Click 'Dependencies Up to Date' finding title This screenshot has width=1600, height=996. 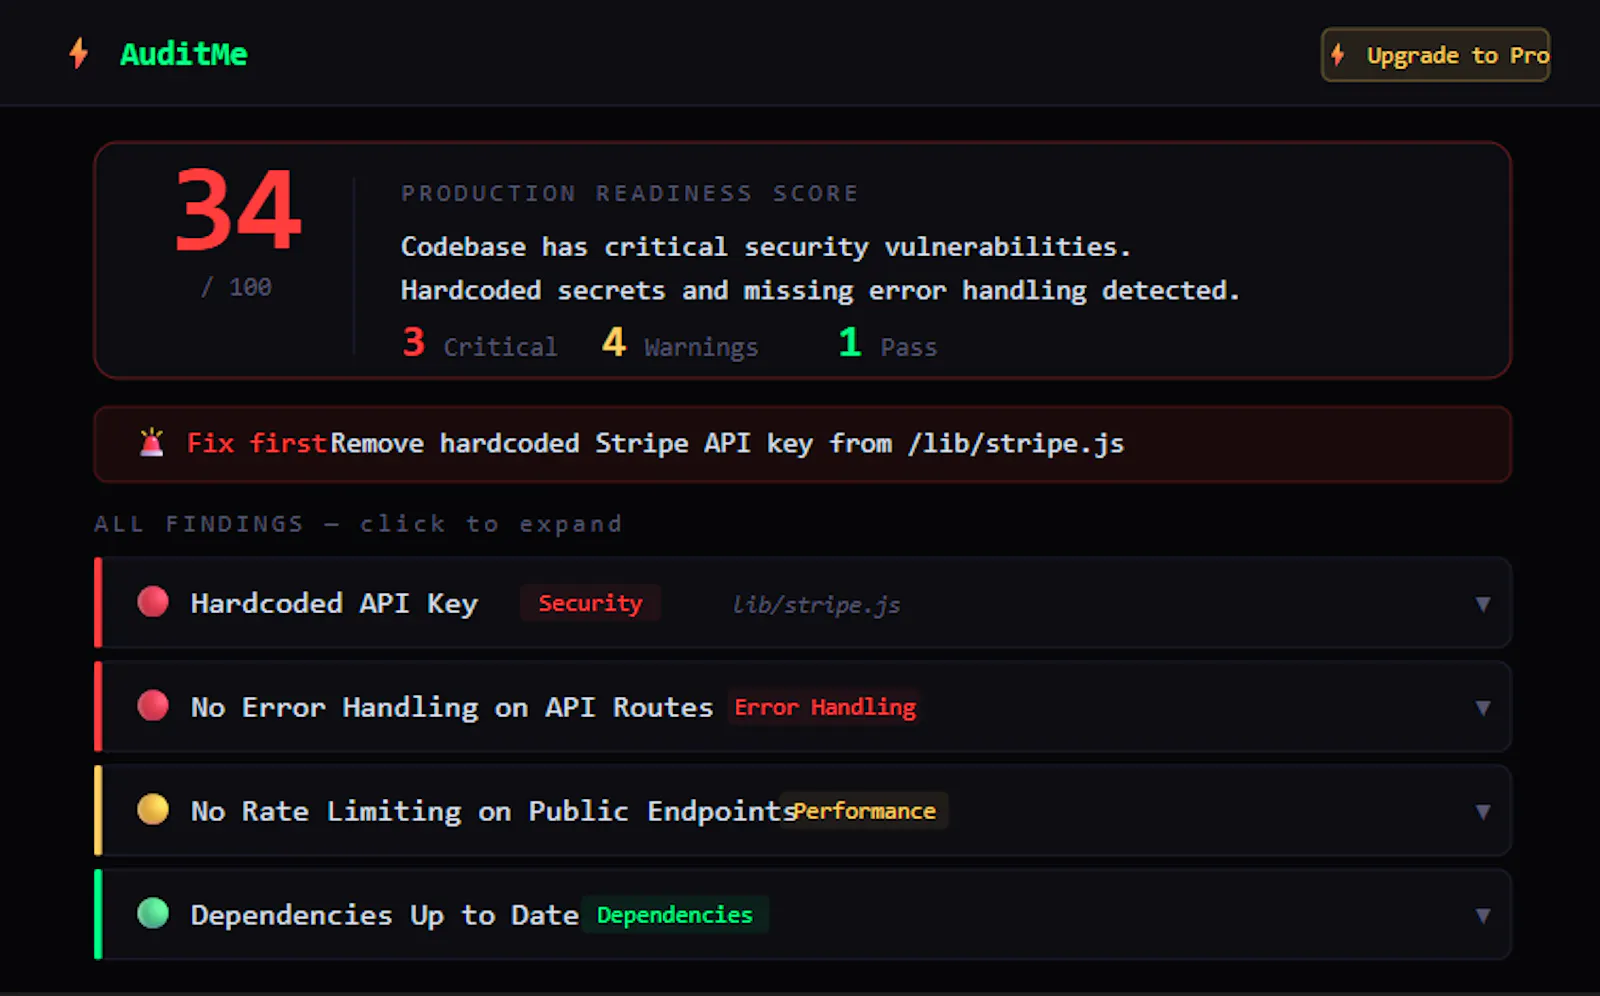tap(385, 915)
